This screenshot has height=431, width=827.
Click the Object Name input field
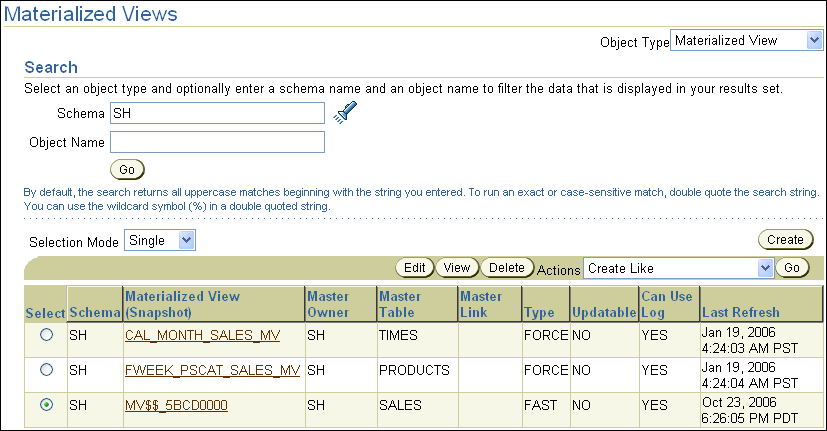tap(216, 142)
